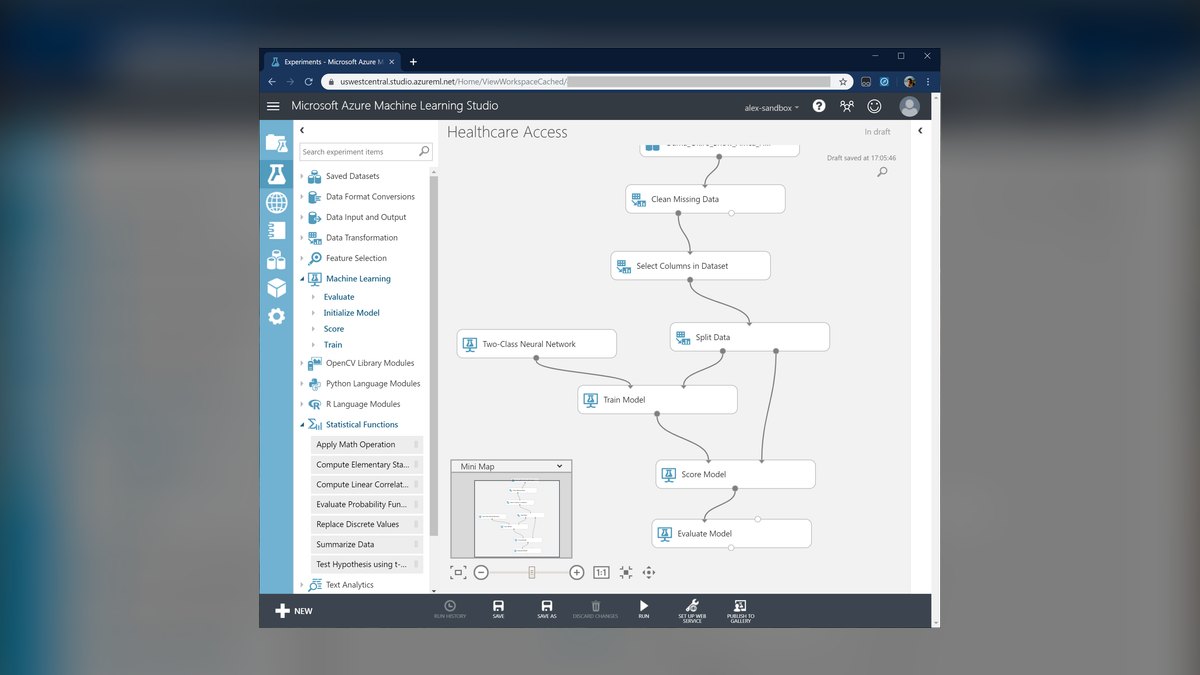Click the canvas search magnifier icon
This screenshot has width=1200, height=675.
882,172
